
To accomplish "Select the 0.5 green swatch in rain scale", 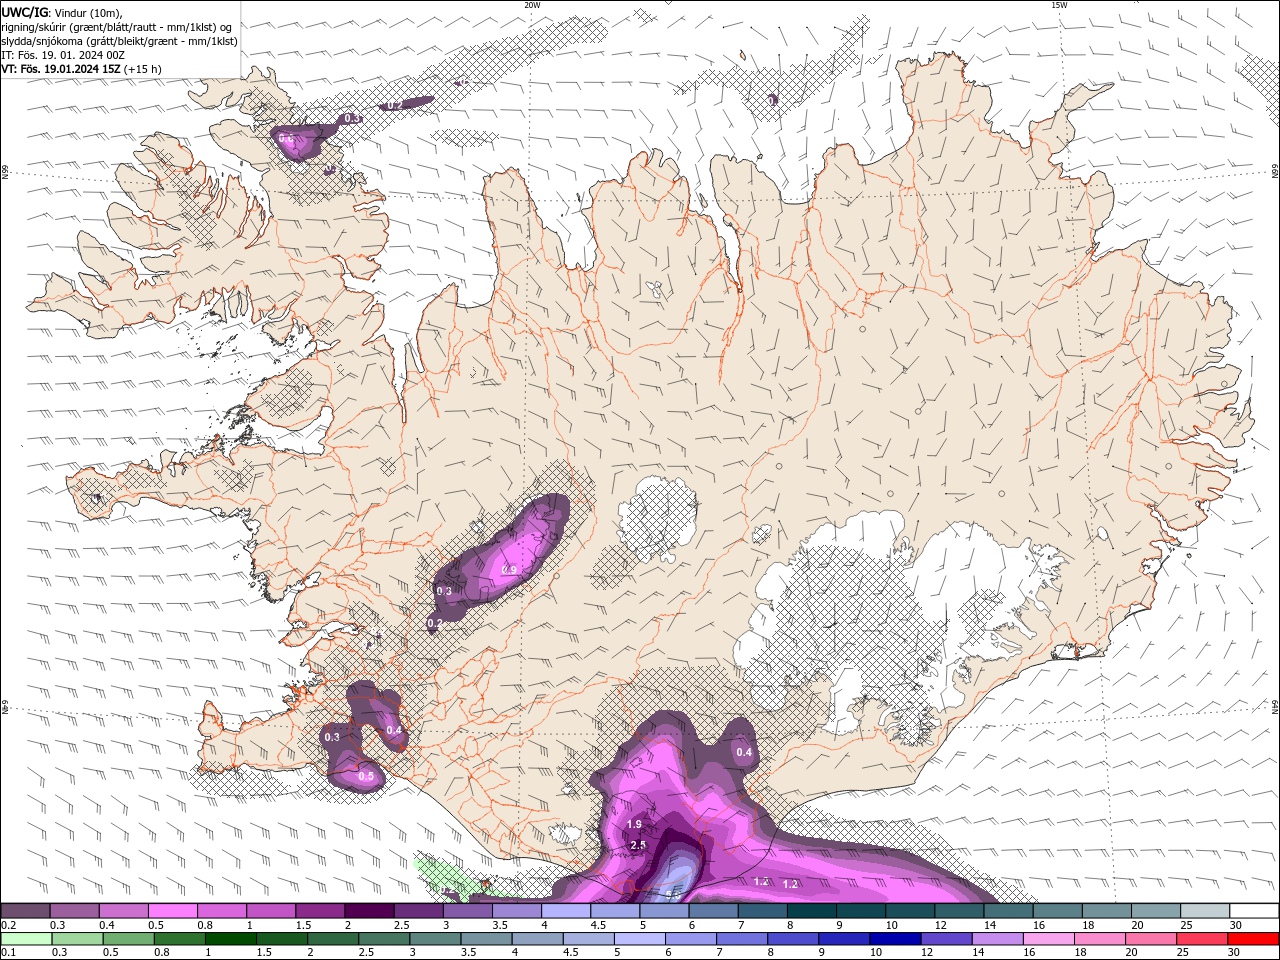I will point(128,939).
